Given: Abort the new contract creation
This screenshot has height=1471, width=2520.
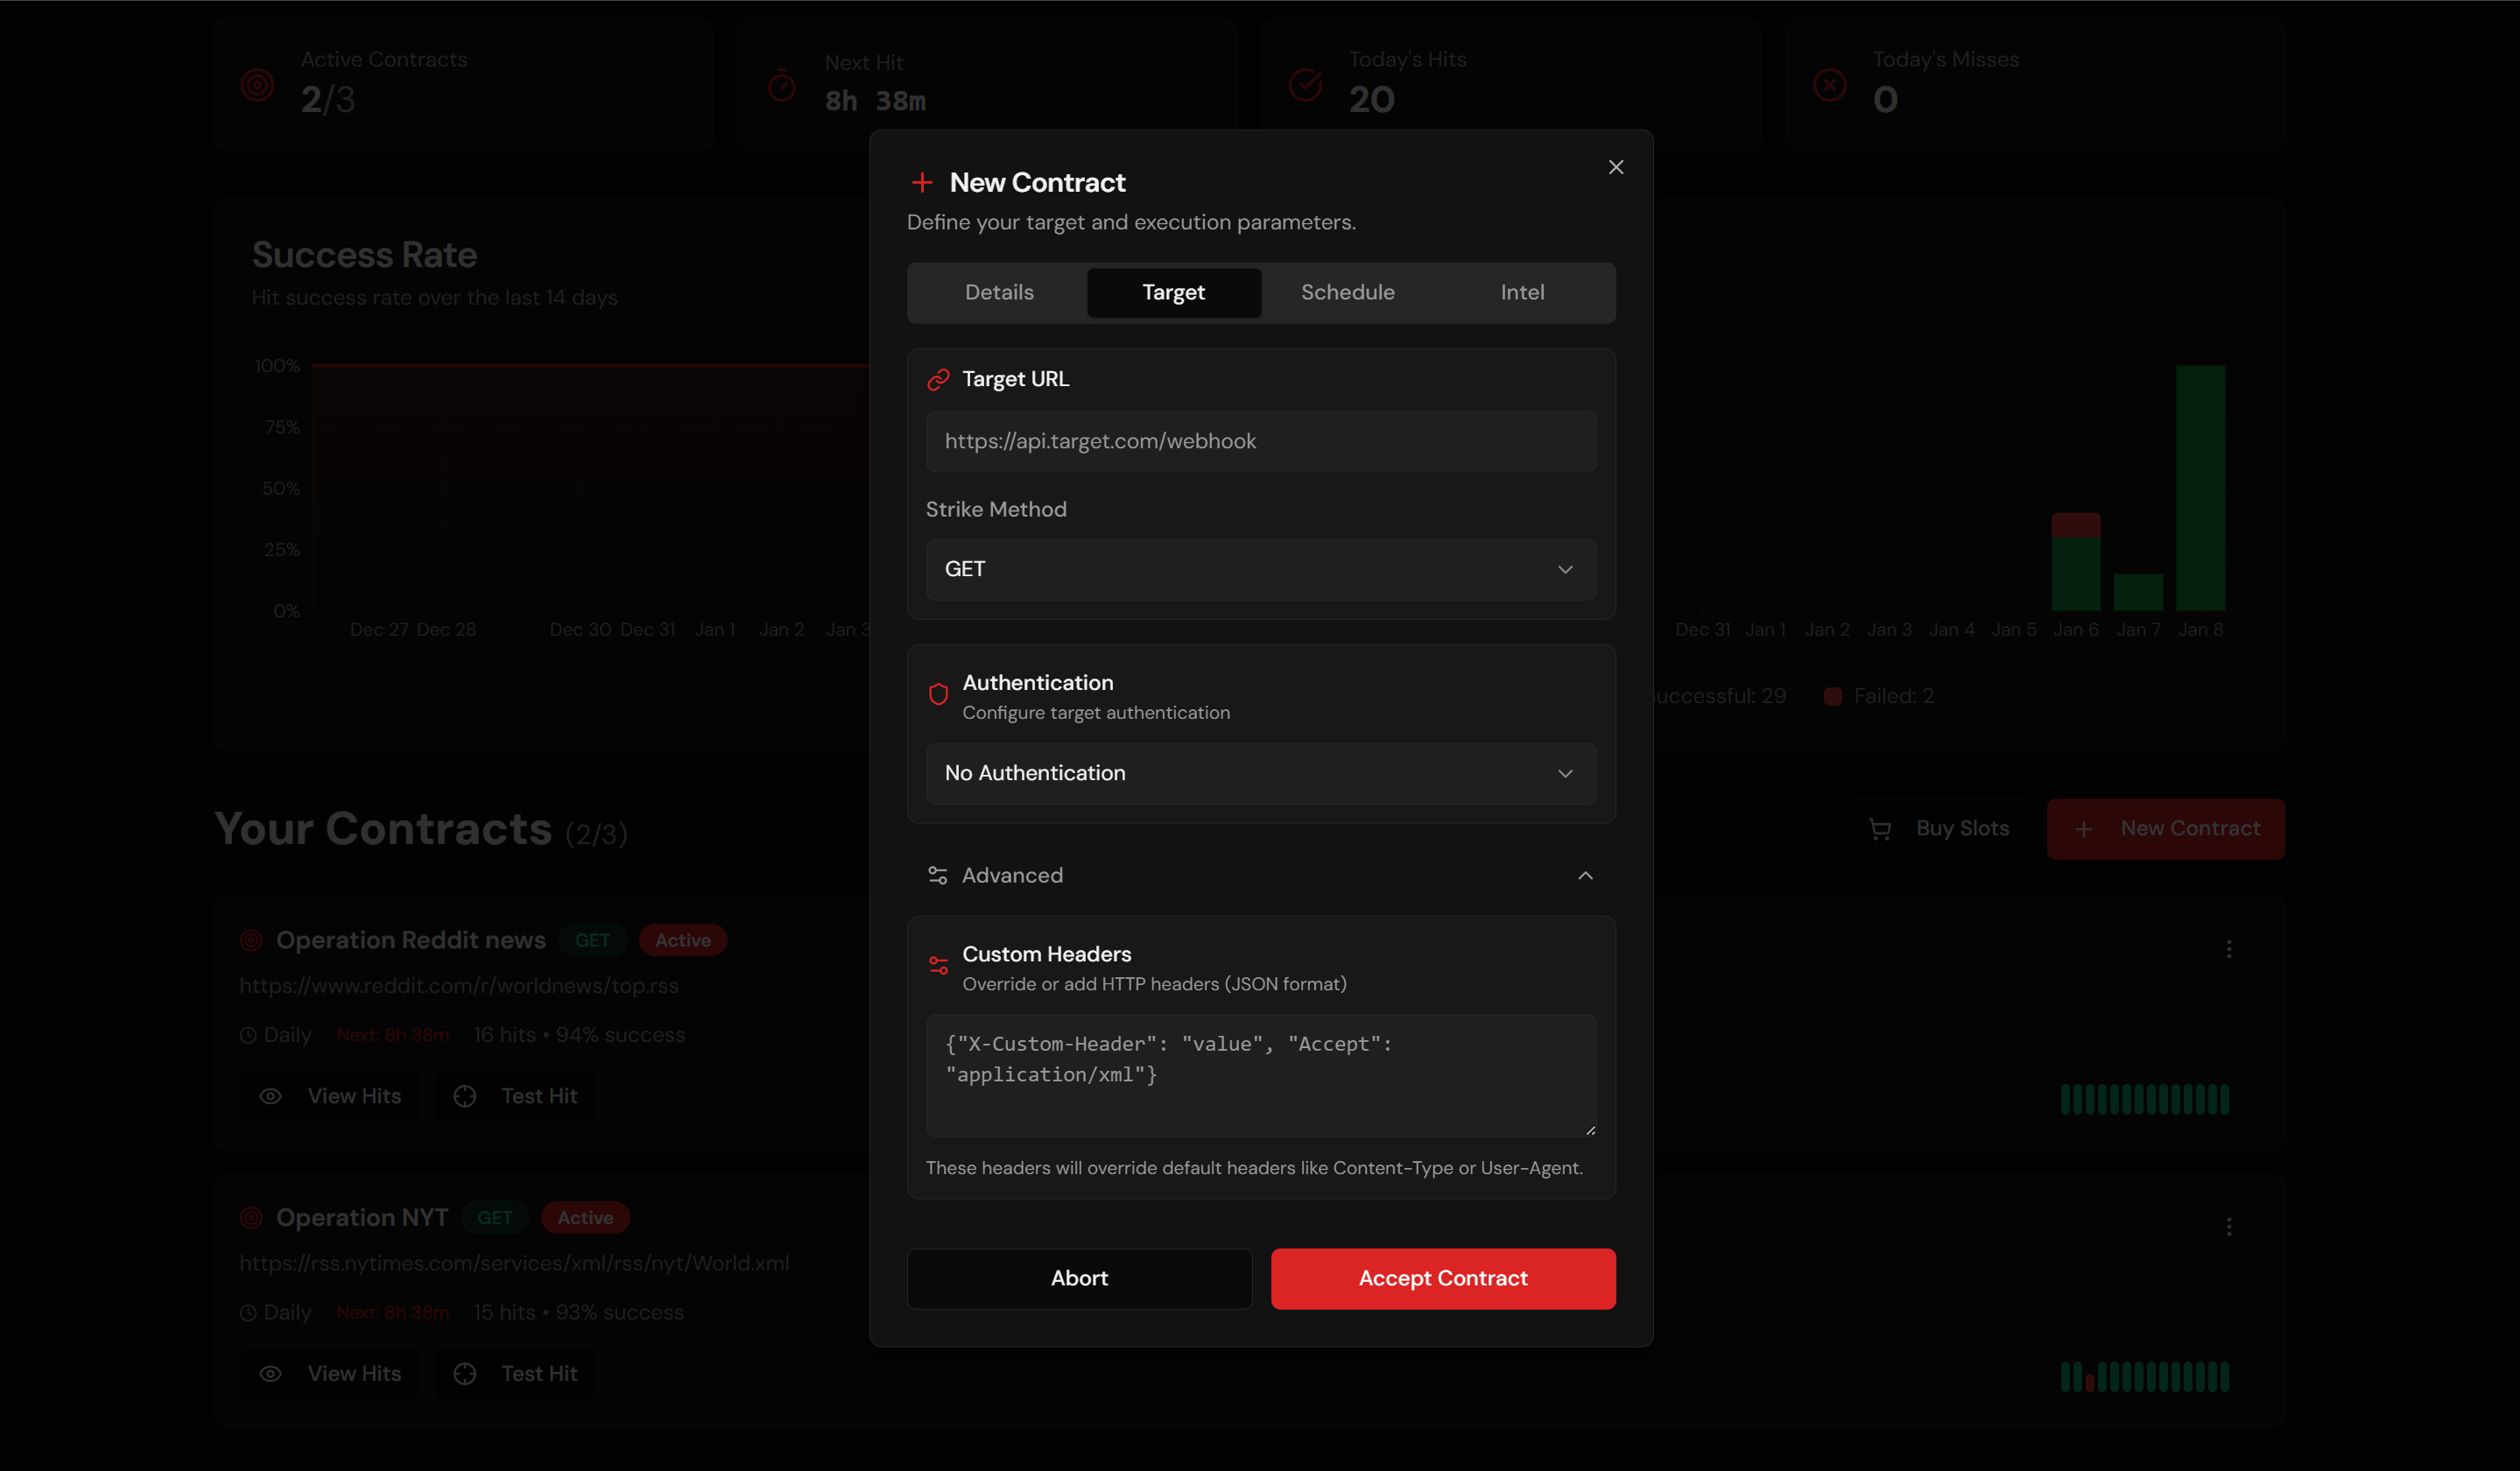Looking at the screenshot, I should point(1079,1278).
